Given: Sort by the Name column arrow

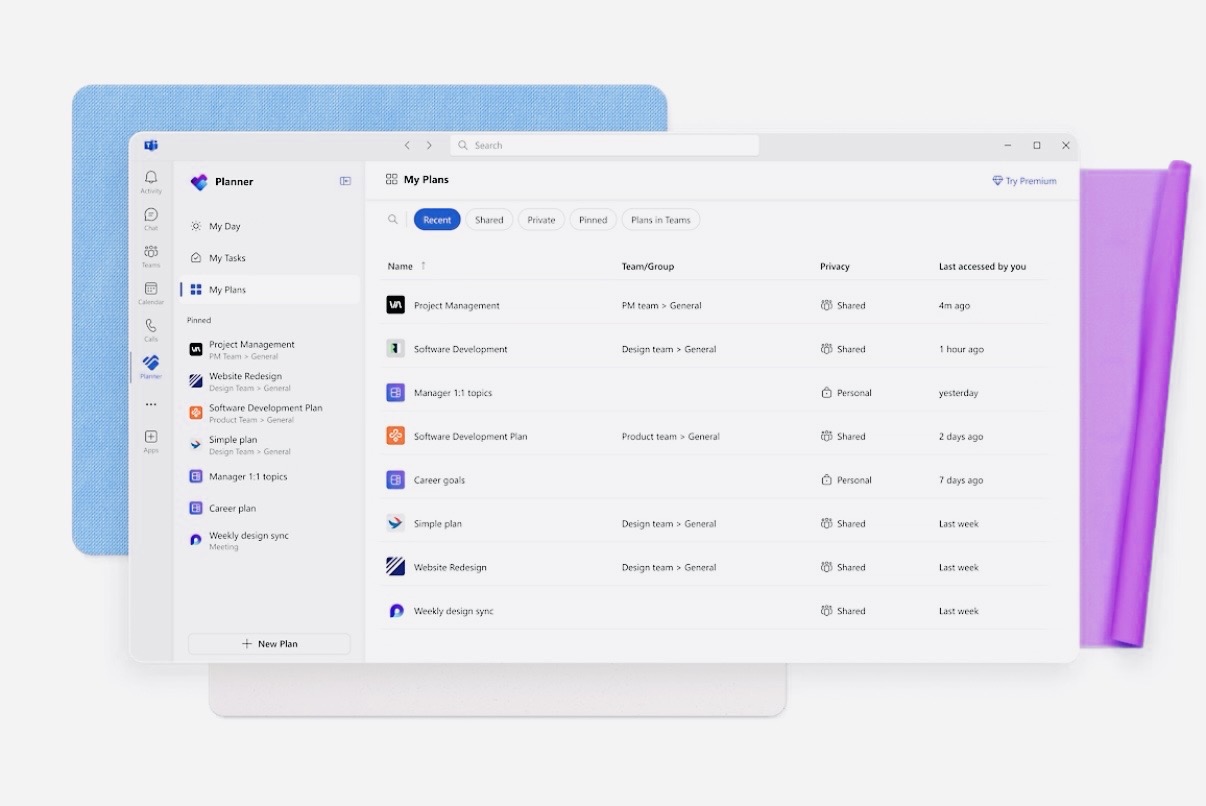Looking at the screenshot, I should (423, 266).
